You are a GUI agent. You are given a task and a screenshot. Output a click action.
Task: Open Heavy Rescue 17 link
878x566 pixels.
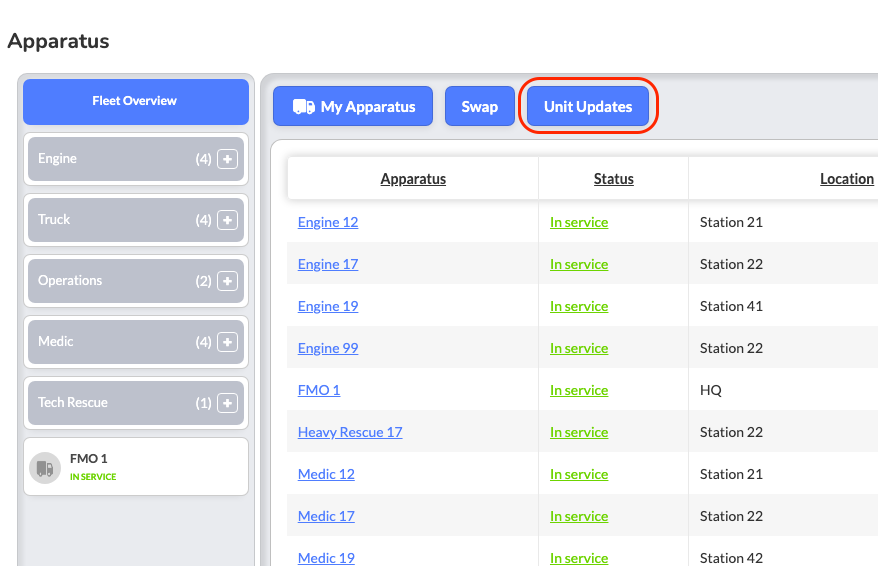[350, 432]
